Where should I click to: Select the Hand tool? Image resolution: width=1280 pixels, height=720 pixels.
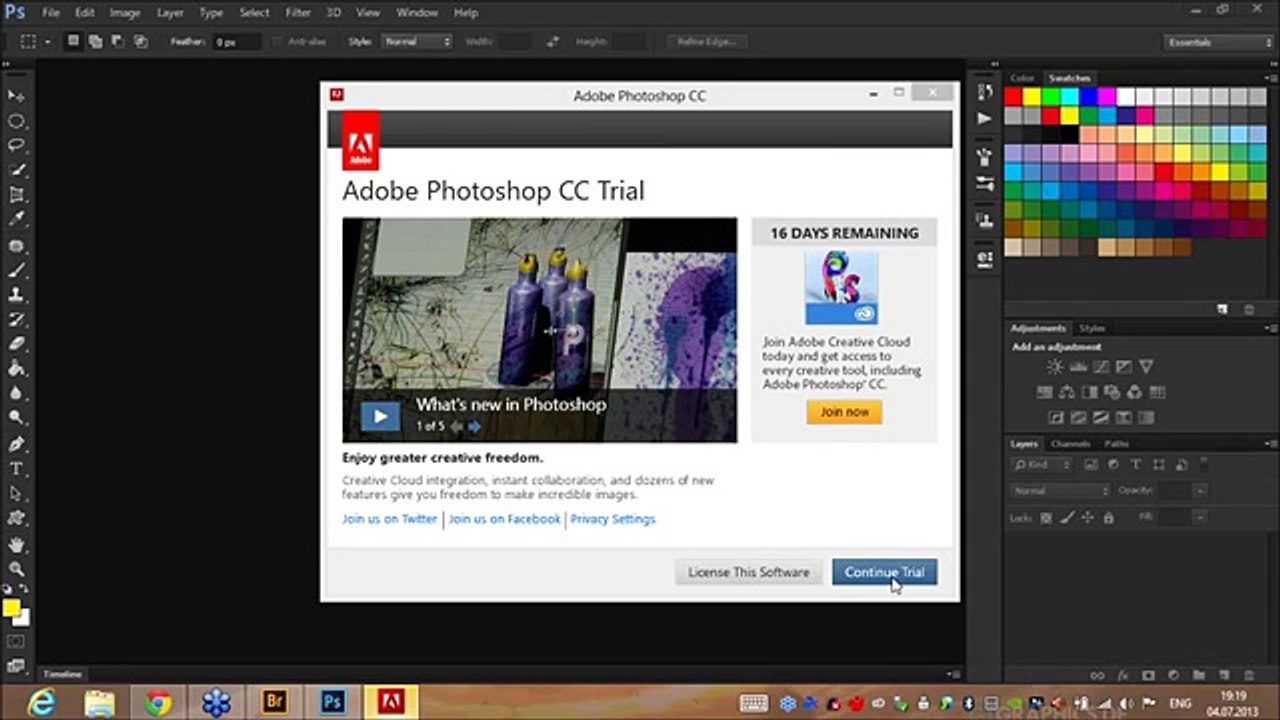(17, 545)
